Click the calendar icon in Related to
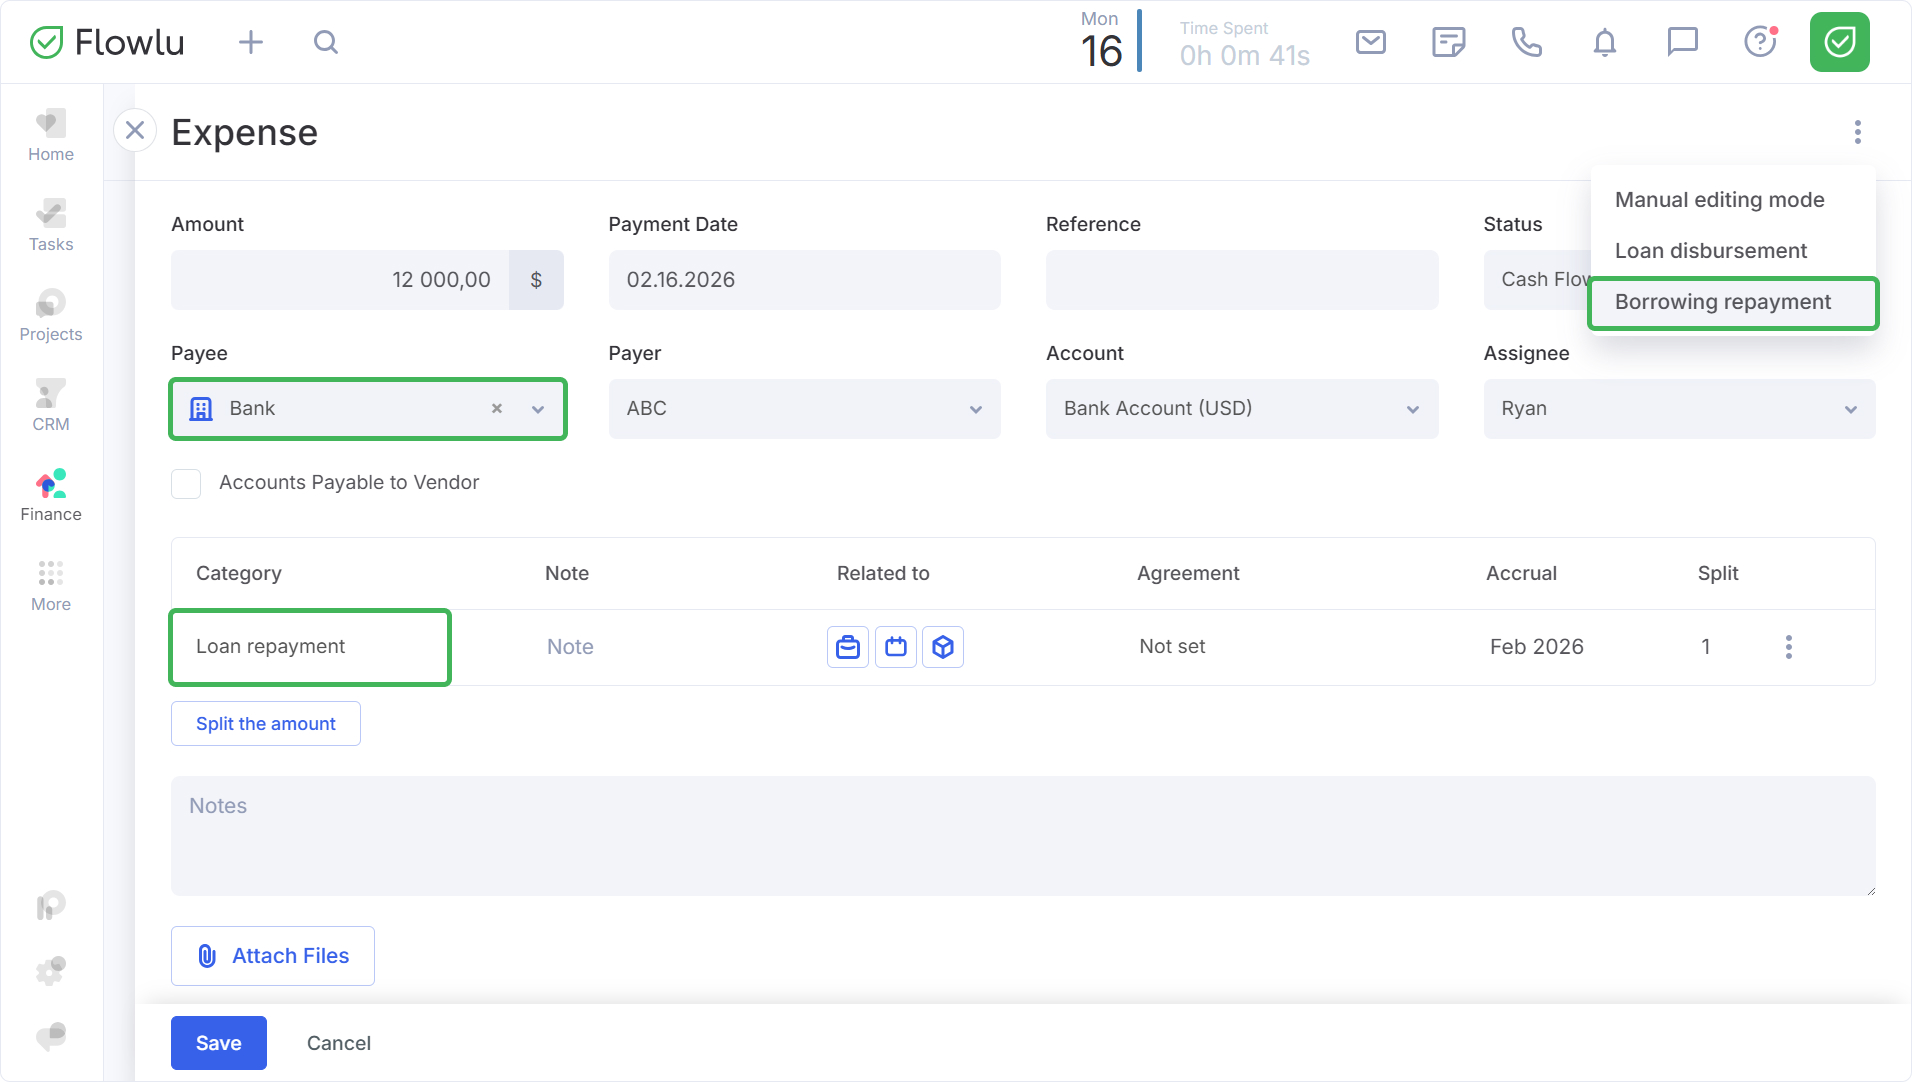 [x=896, y=647]
